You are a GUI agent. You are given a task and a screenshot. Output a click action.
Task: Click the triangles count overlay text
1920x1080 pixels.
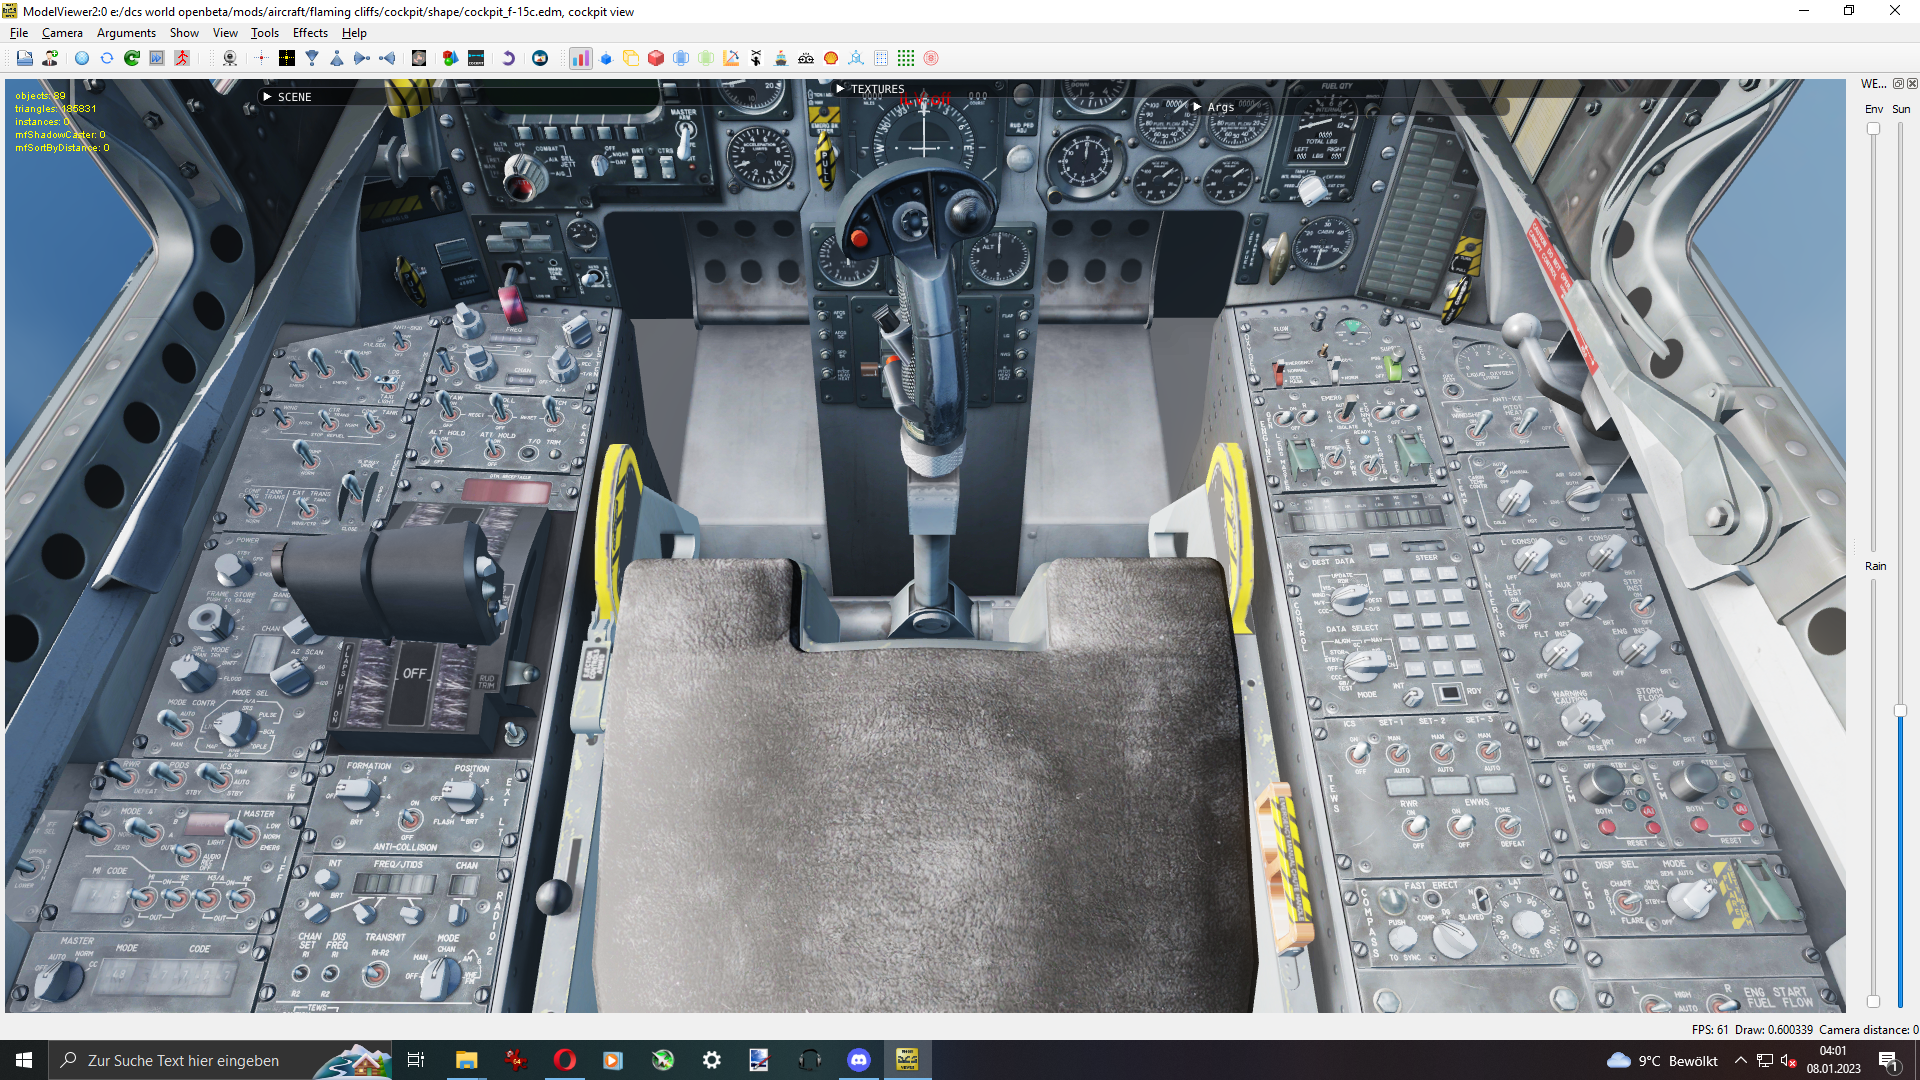point(56,109)
